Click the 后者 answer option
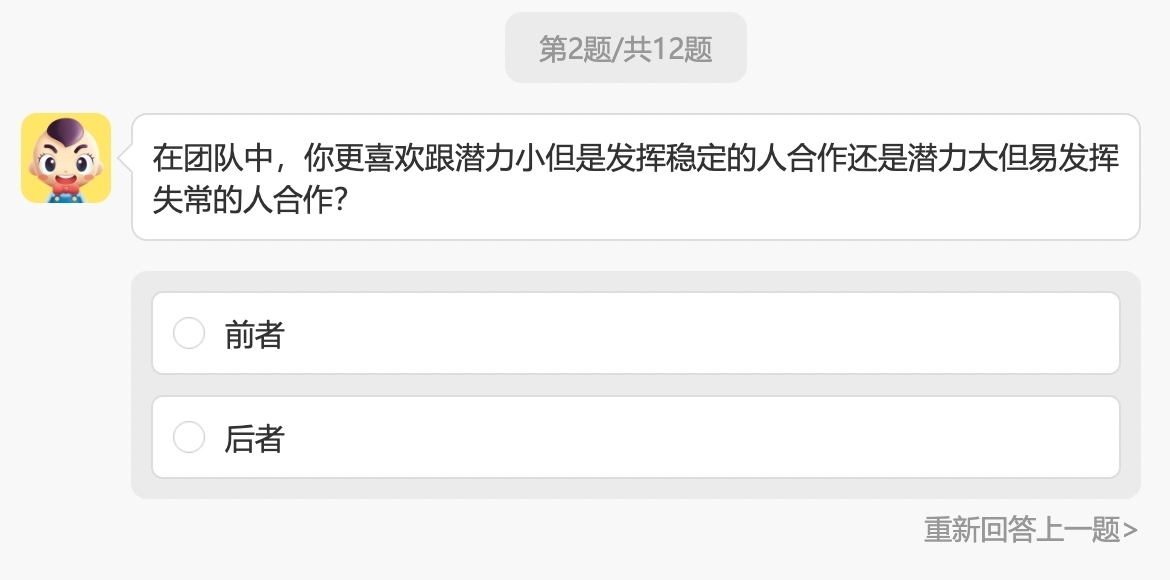The width and height of the screenshot is (1170, 580). (x=636, y=437)
